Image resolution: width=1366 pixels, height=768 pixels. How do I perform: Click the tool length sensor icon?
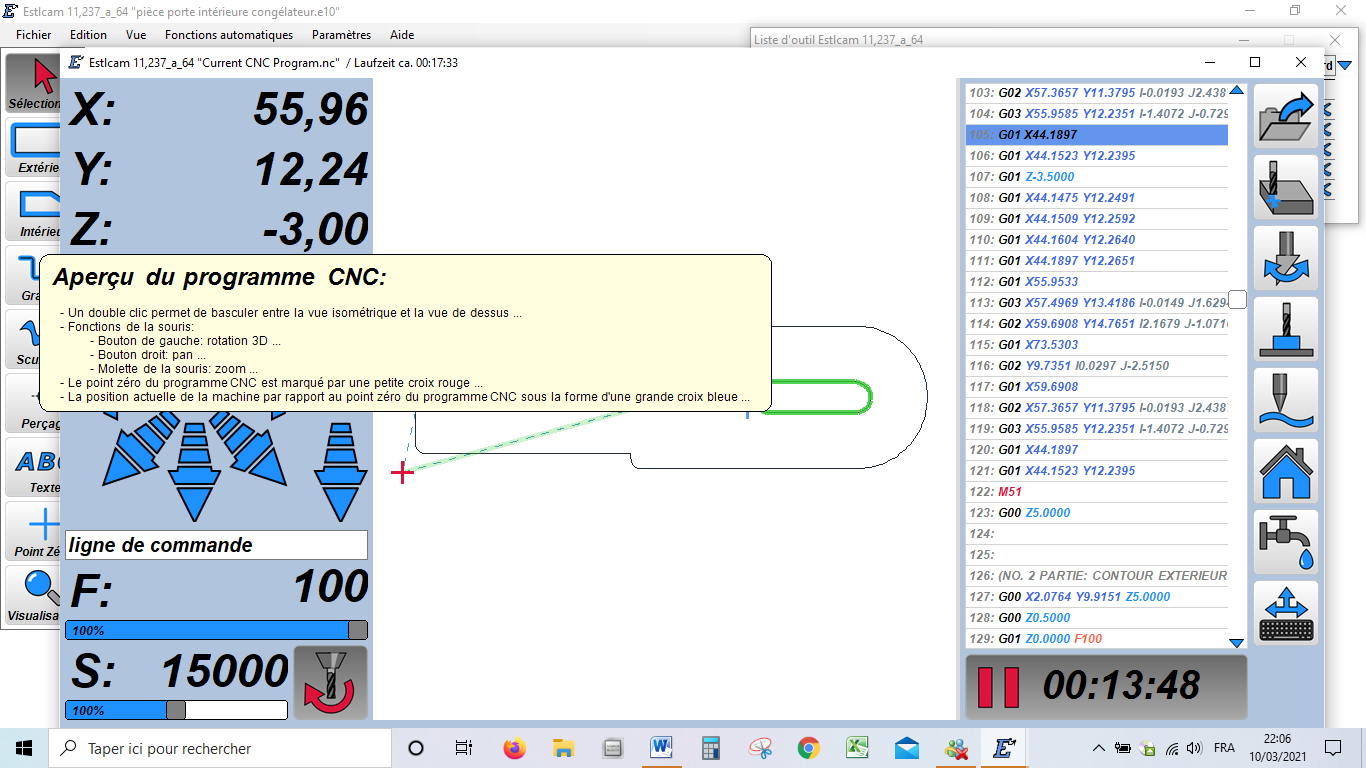1286,329
